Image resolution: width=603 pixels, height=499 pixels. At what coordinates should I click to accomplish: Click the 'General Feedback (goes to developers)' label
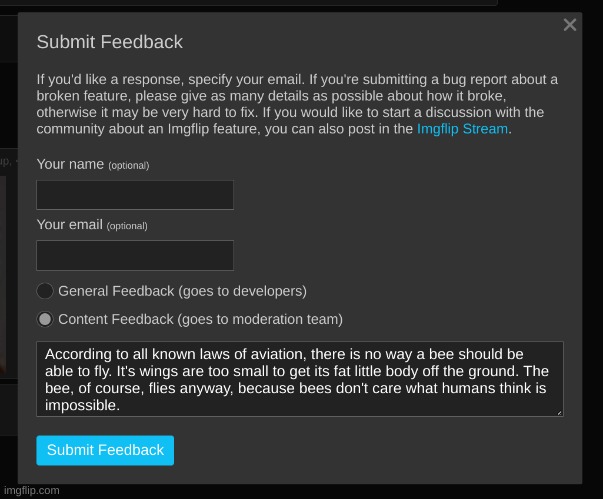pyautogui.click(x=182, y=291)
